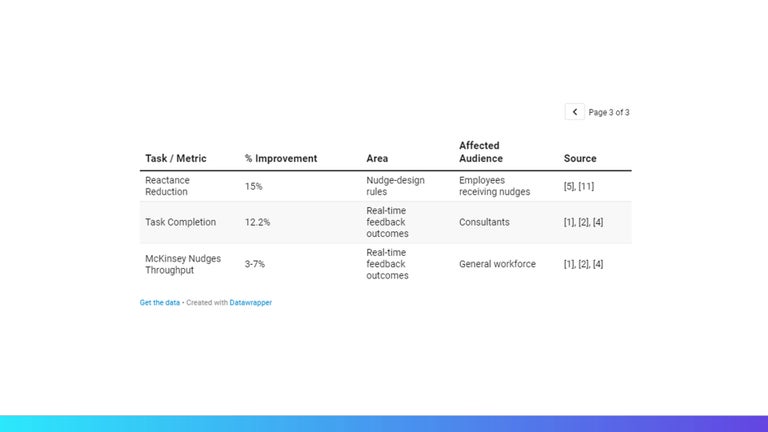Select the Nudge-design rules cell

tap(395, 186)
